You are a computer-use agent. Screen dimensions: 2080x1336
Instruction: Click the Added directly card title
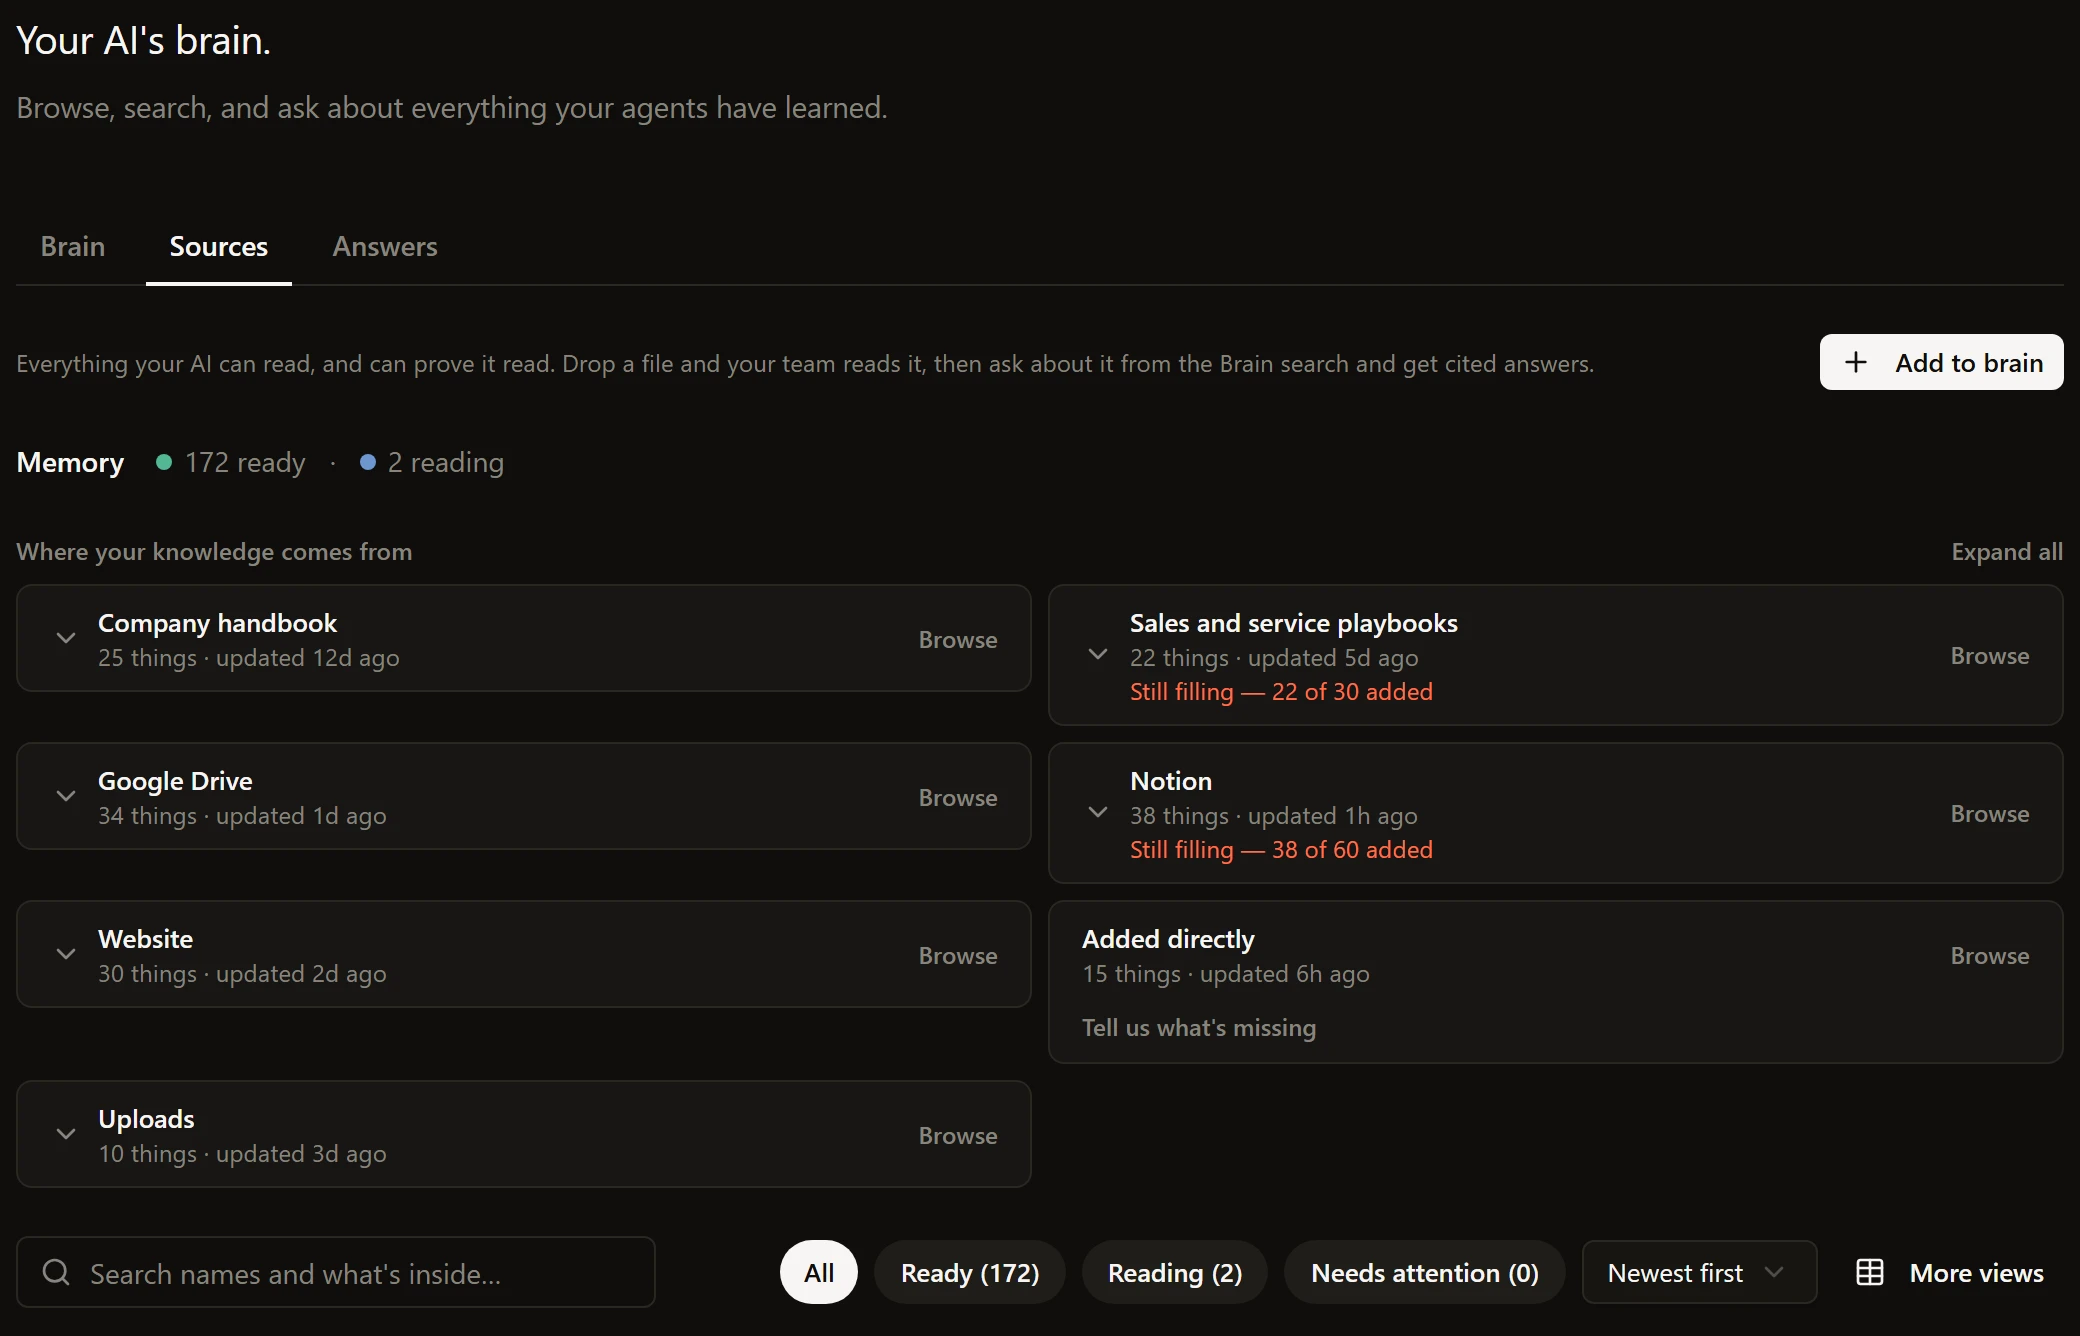coord(1168,939)
